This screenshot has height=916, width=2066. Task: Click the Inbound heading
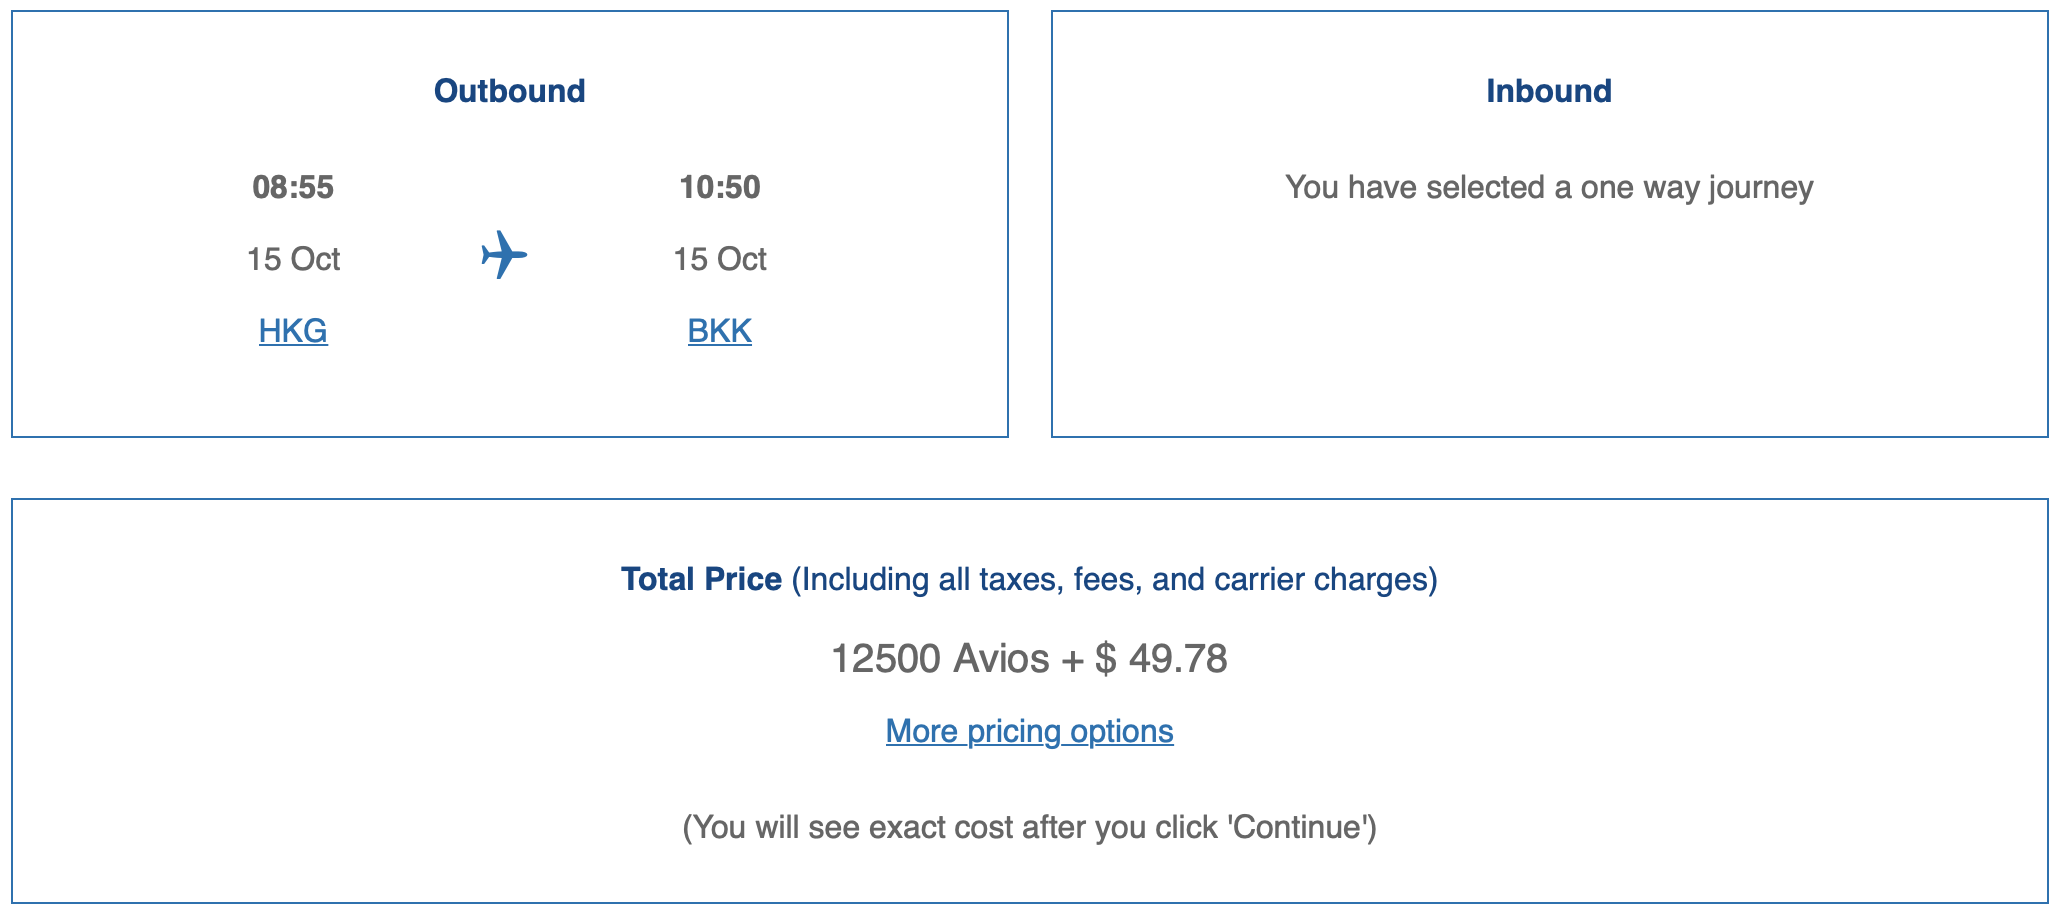[1551, 90]
